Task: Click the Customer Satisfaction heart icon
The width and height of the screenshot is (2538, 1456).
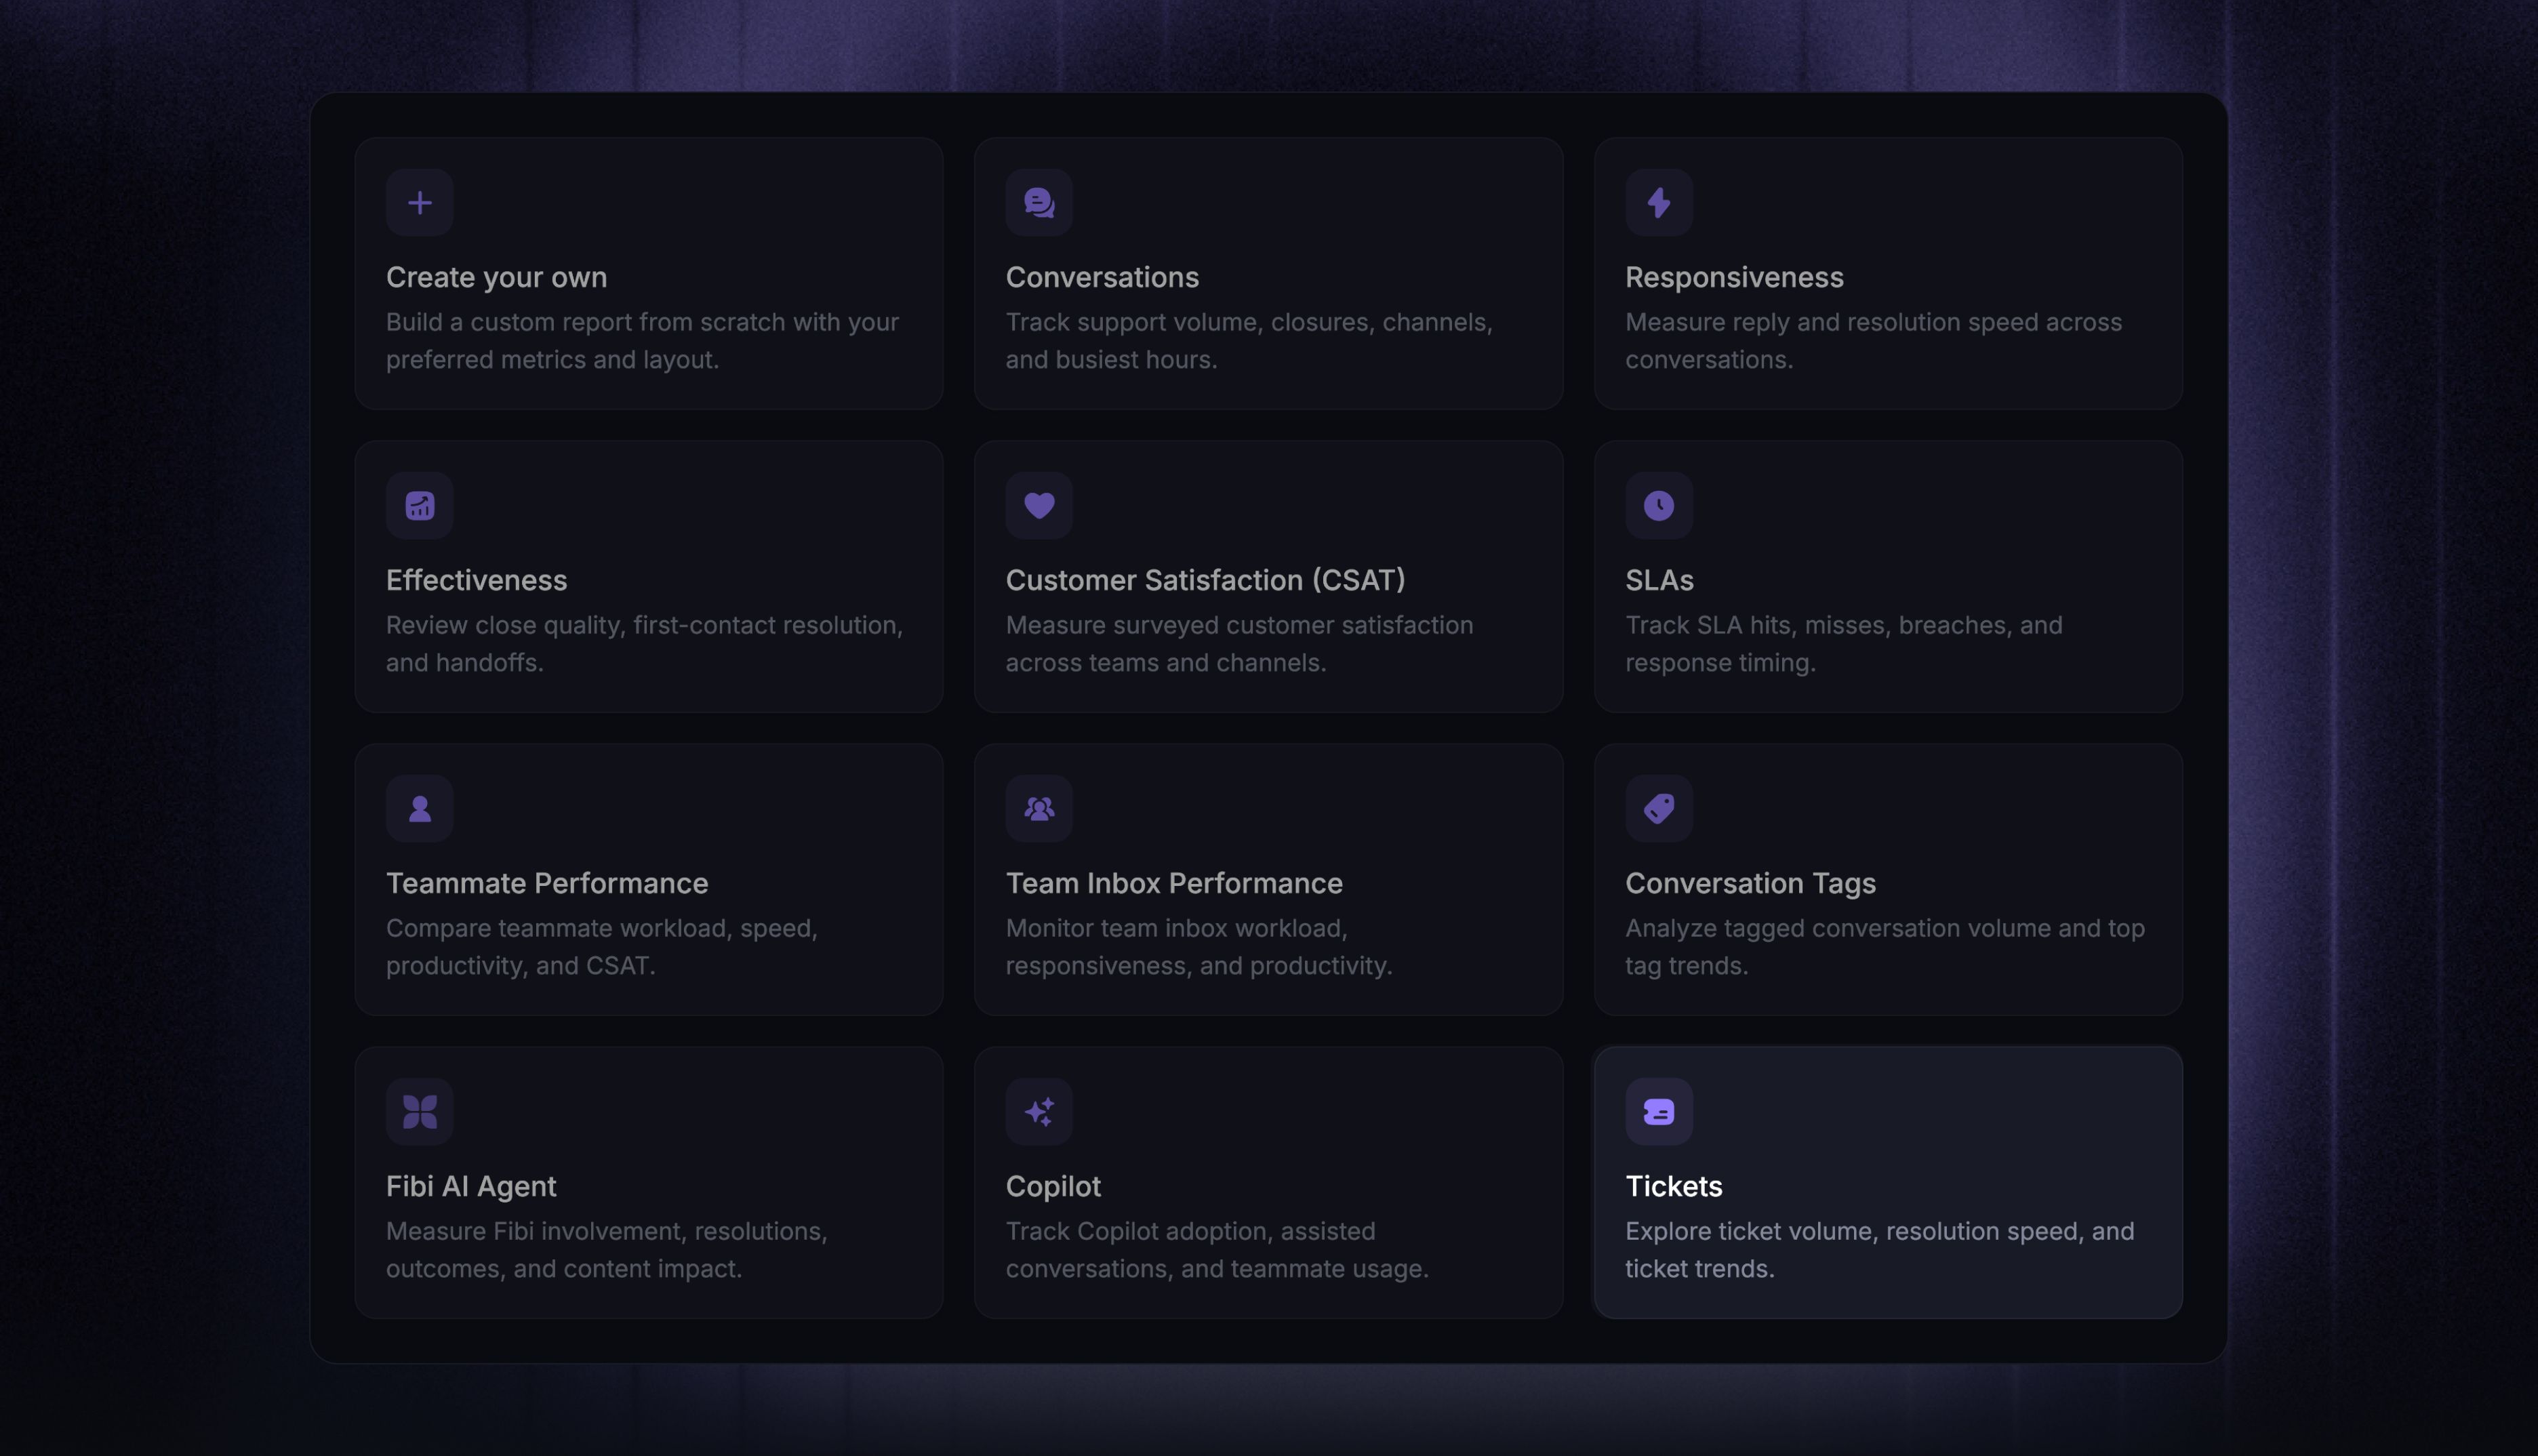Action: tap(1039, 506)
